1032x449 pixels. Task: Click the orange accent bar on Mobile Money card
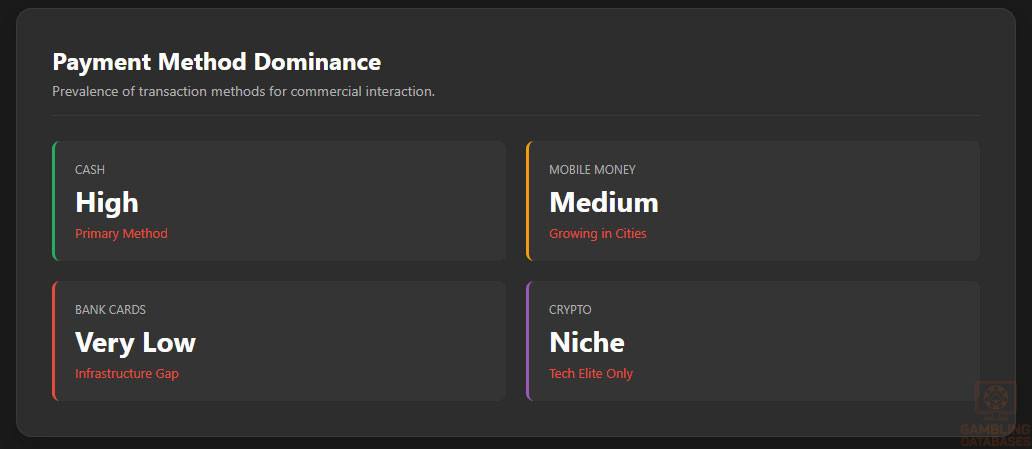pyautogui.click(x=528, y=201)
